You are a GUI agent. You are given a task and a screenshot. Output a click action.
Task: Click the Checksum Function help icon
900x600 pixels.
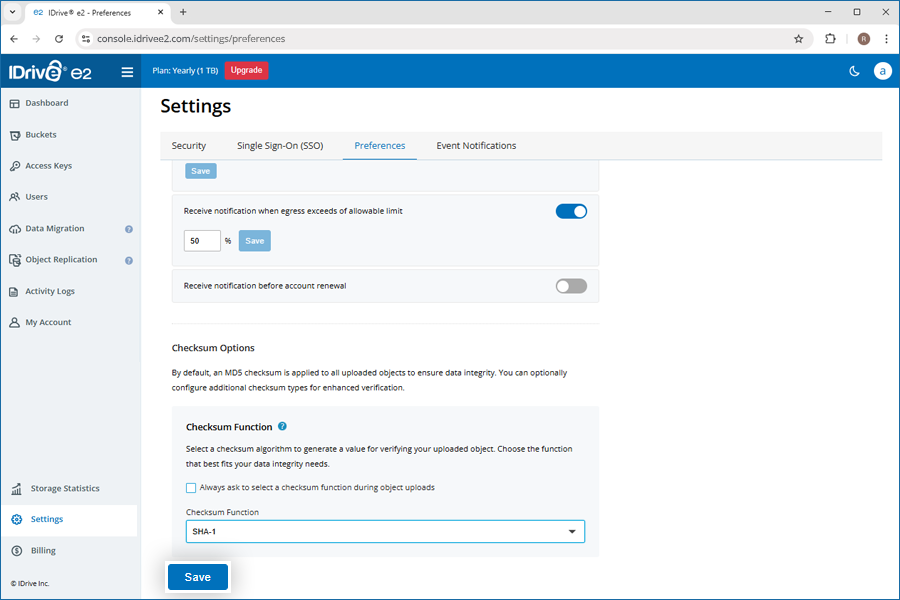click(x=283, y=427)
